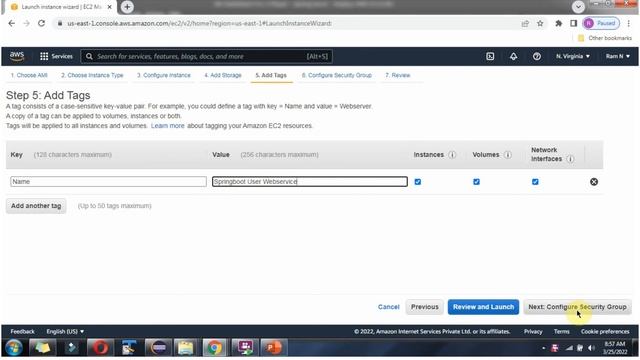This screenshot has width=640, height=360.
Task: Open the Learn more tagging link
Action: pos(167,126)
